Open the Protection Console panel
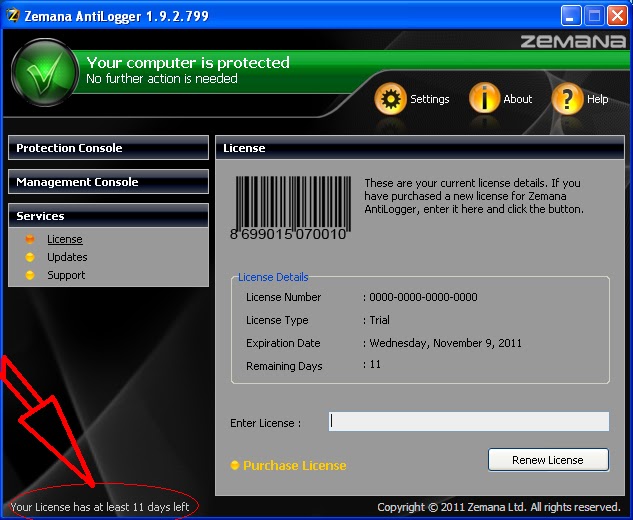Viewport: 633px width, 520px height. 108,148
